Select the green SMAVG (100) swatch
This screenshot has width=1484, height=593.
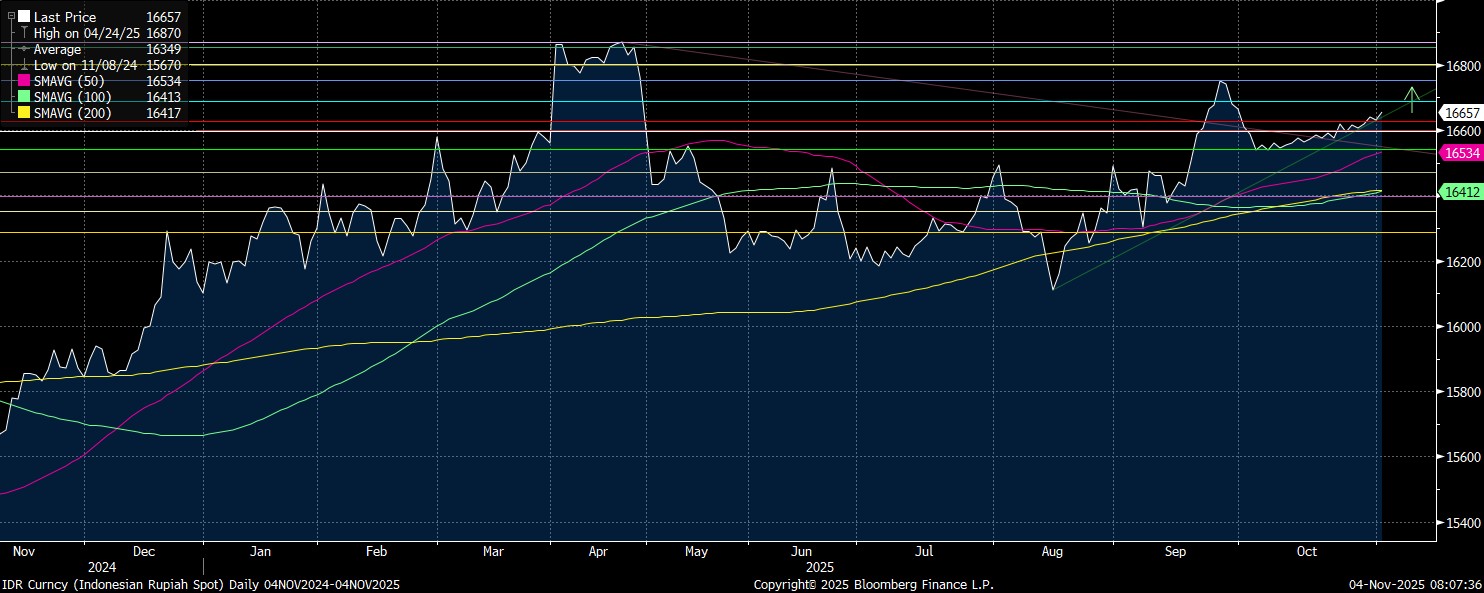pyautogui.click(x=23, y=97)
